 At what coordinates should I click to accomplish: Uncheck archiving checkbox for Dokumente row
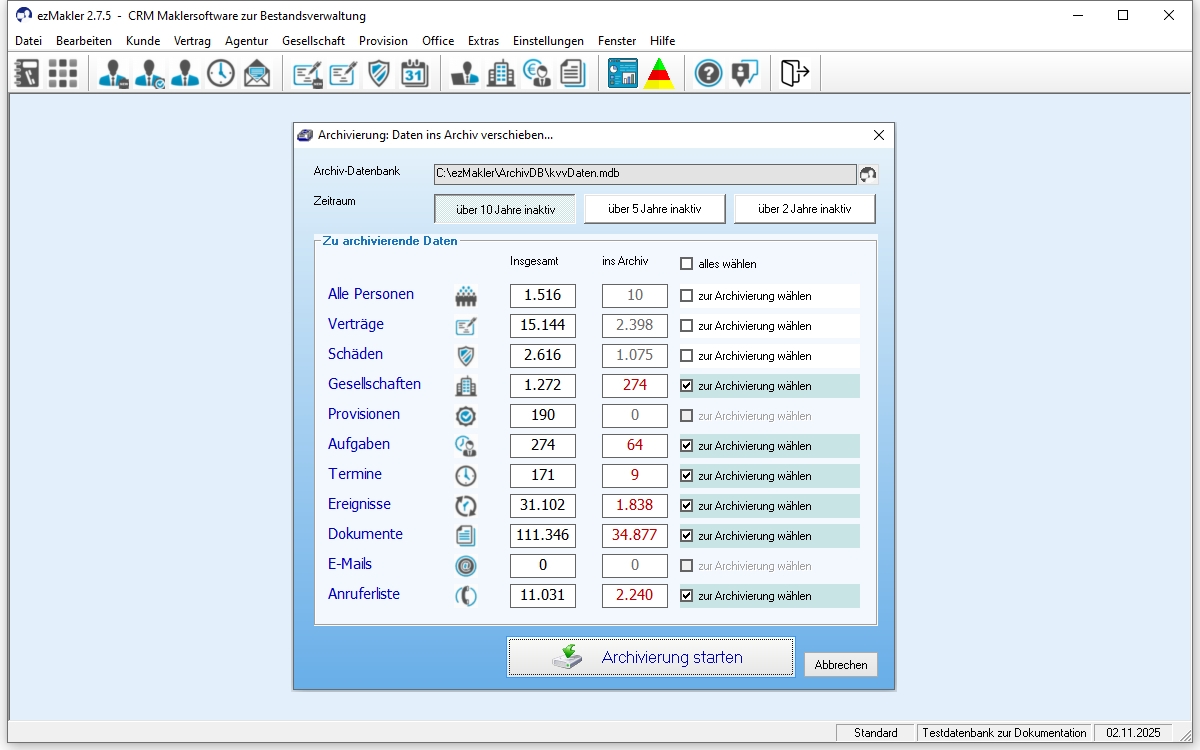tap(686, 536)
